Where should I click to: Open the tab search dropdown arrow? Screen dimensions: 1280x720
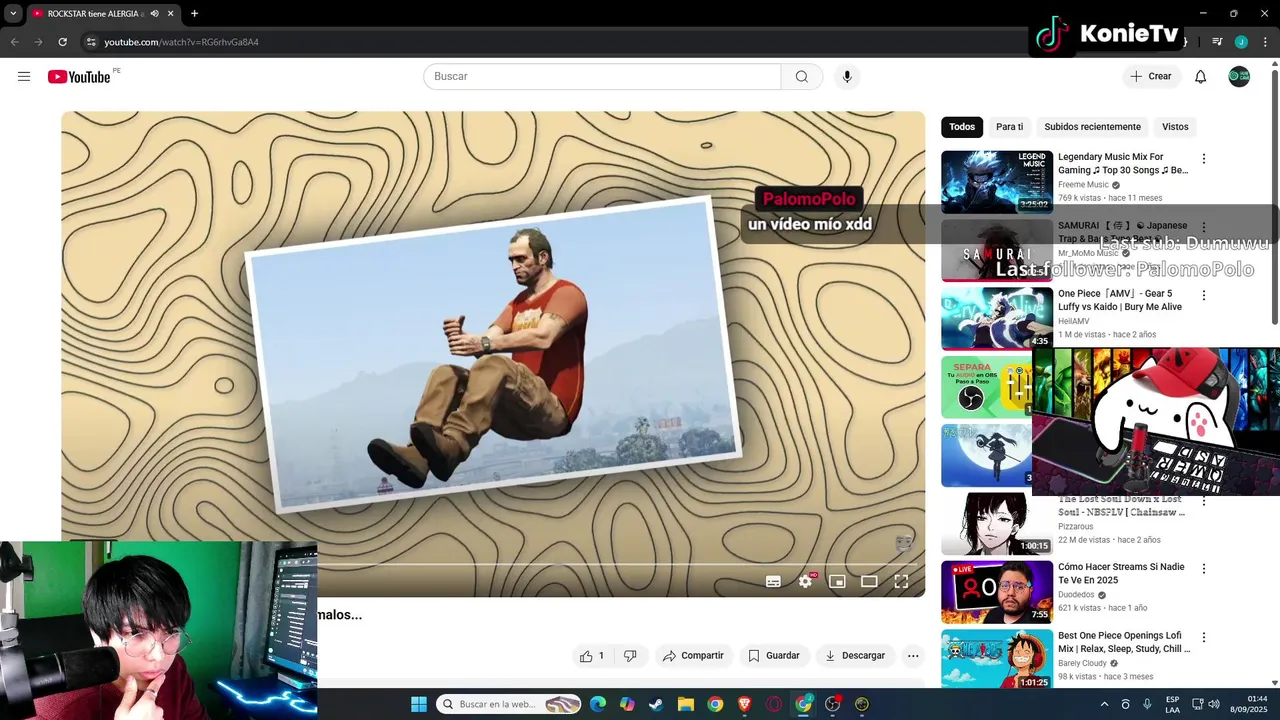13,14
